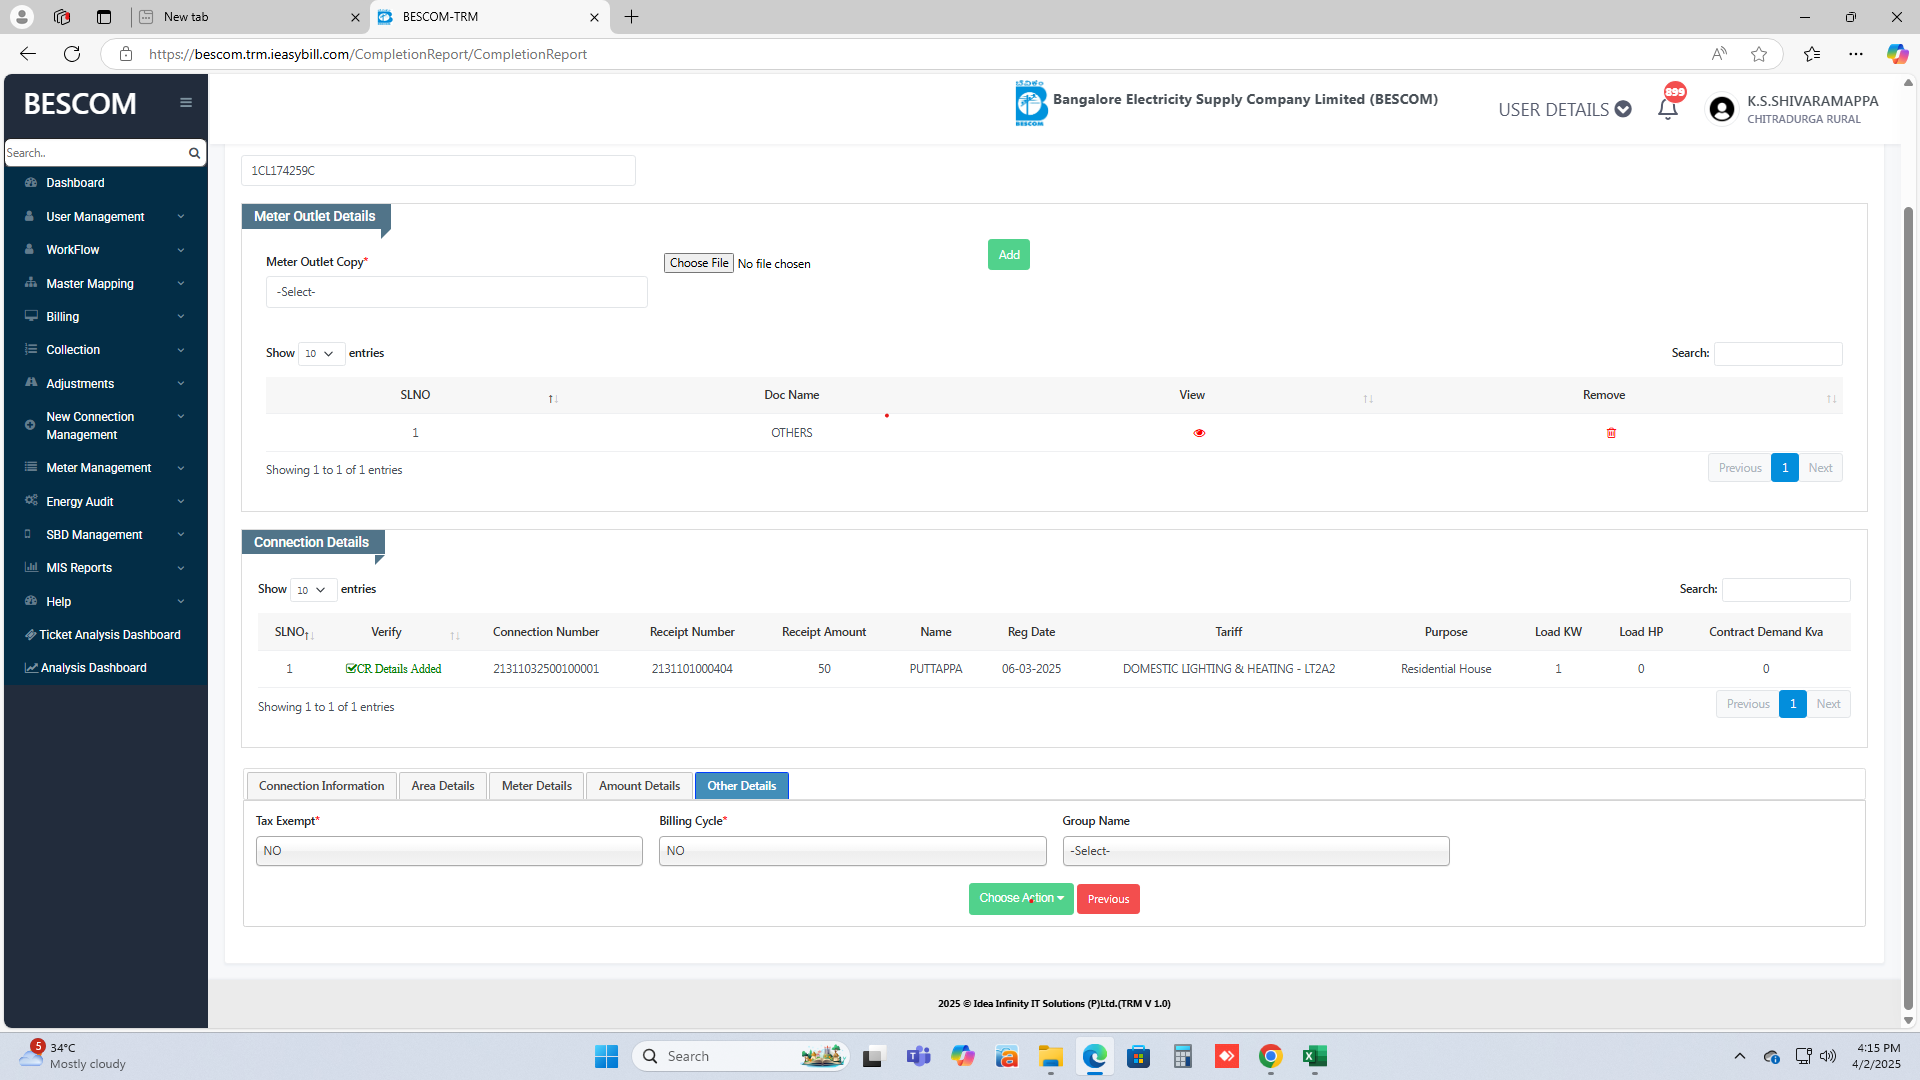Click Connection Details page 1 button

(1792, 704)
